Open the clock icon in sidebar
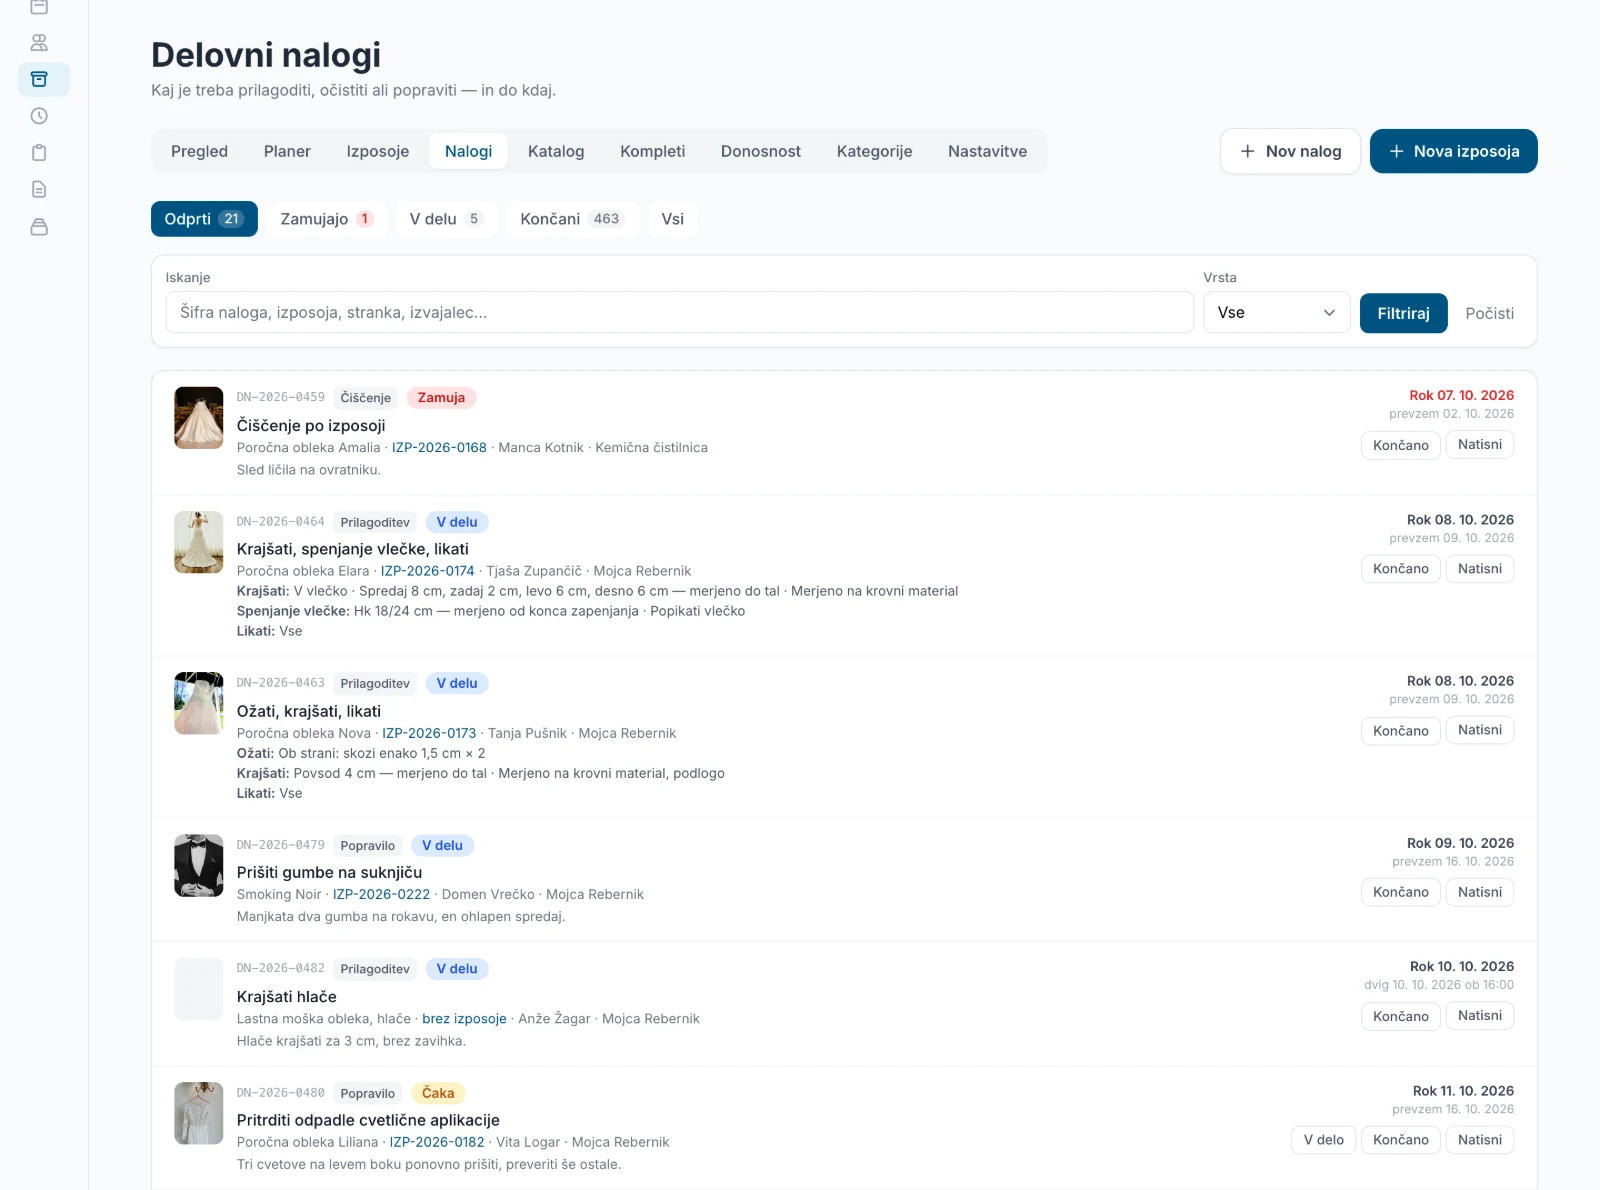 click(39, 116)
